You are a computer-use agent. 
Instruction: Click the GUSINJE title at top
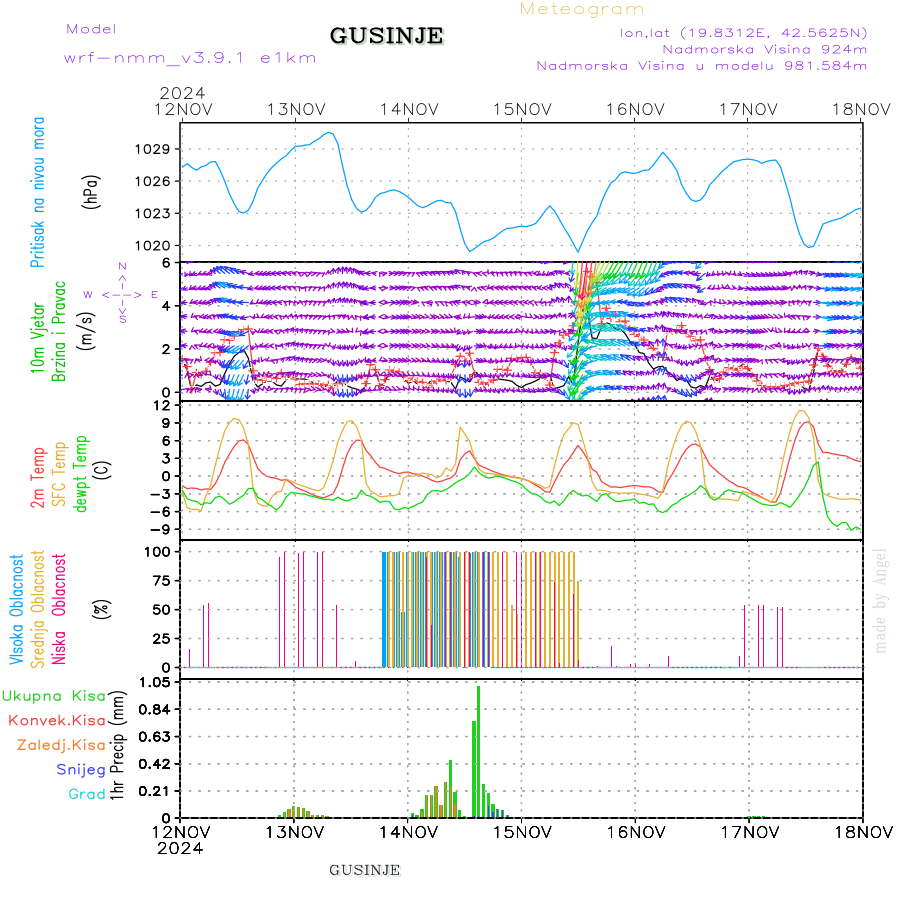(x=386, y=36)
